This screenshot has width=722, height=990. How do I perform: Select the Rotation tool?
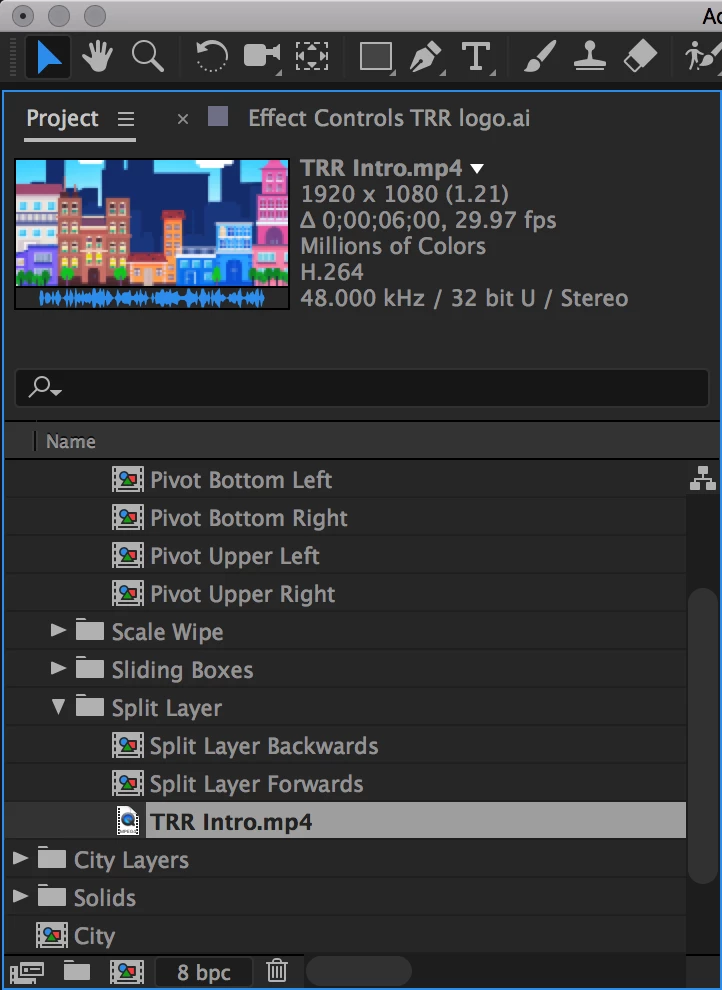pyautogui.click(x=211, y=57)
